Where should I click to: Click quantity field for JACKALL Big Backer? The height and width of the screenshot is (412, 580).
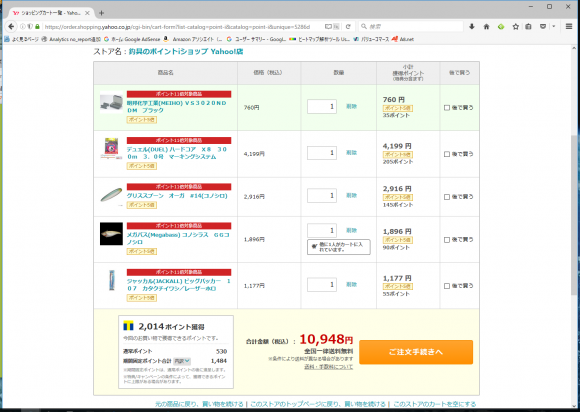click(x=322, y=285)
